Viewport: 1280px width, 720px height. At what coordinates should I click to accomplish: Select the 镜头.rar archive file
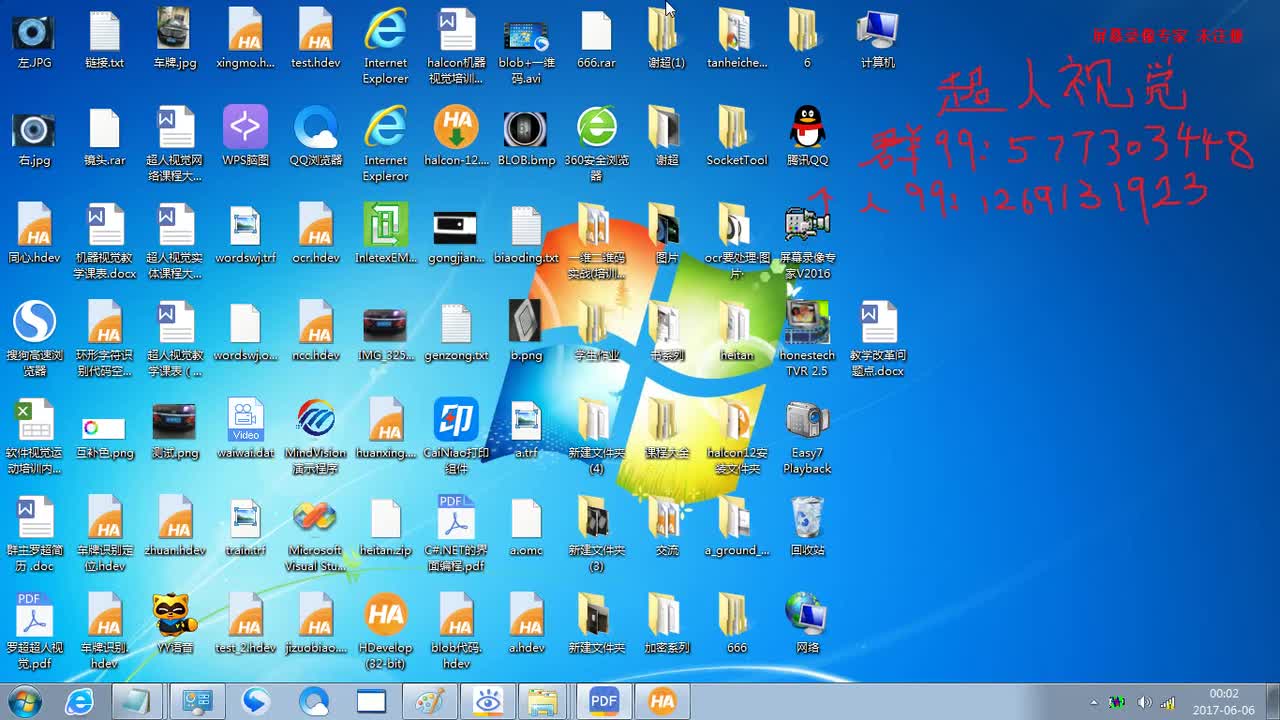[105, 136]
